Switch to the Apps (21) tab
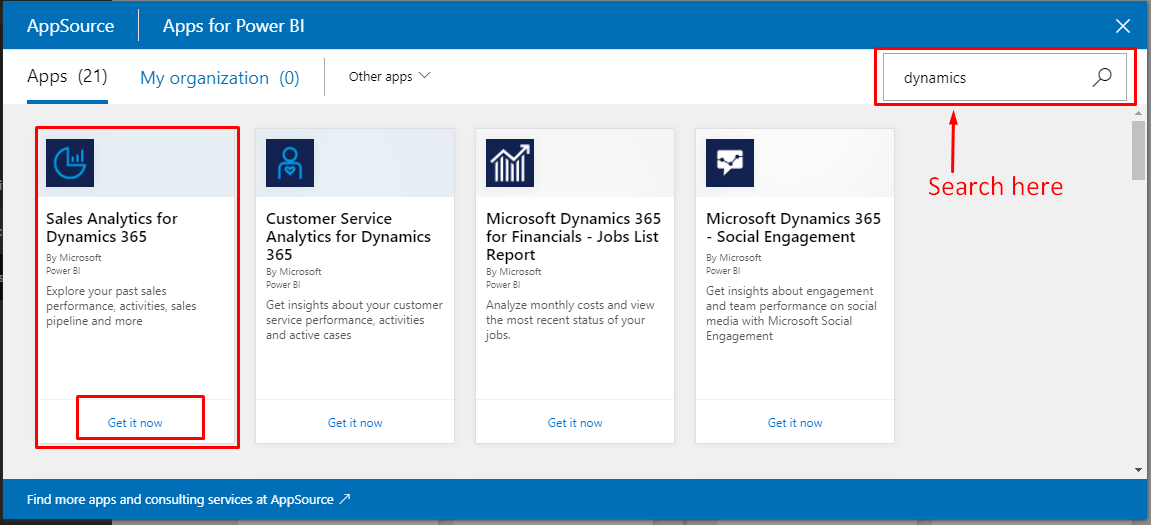This screenshot has height=525, width=1151. [68, 76]
